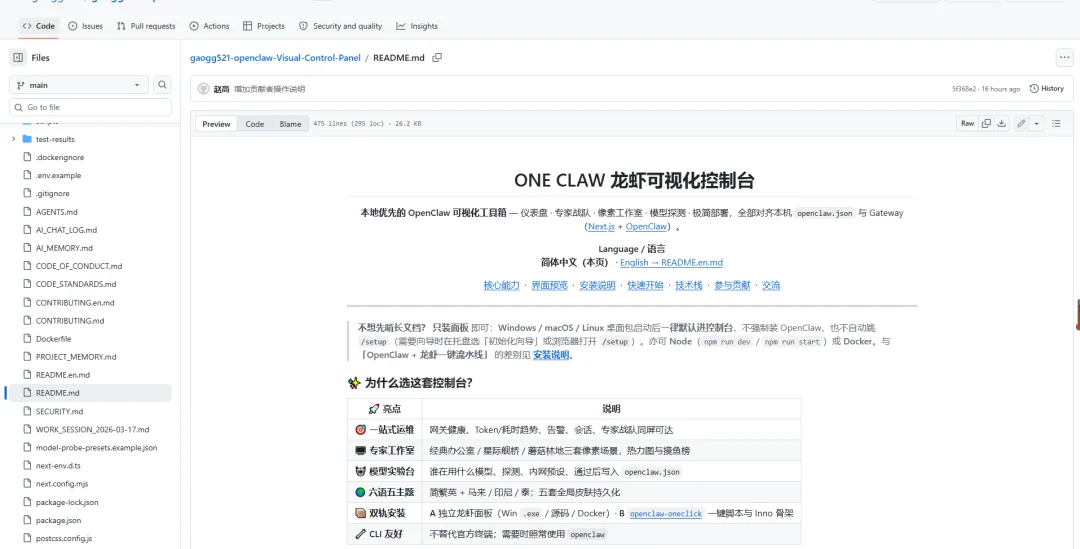Open package.json in the tree
1080x549 pixels.
58,520
